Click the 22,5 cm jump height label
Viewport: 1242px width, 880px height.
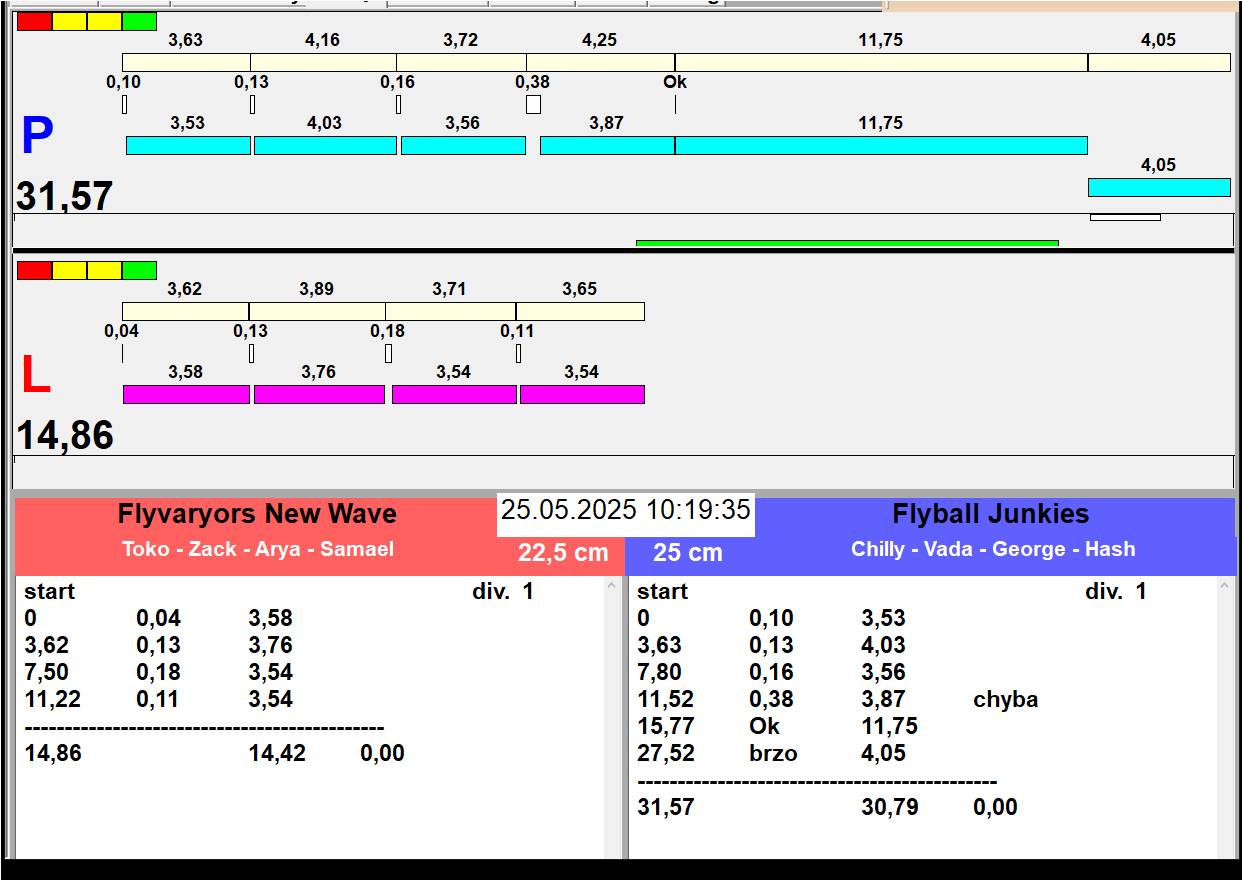pos(563,553)
